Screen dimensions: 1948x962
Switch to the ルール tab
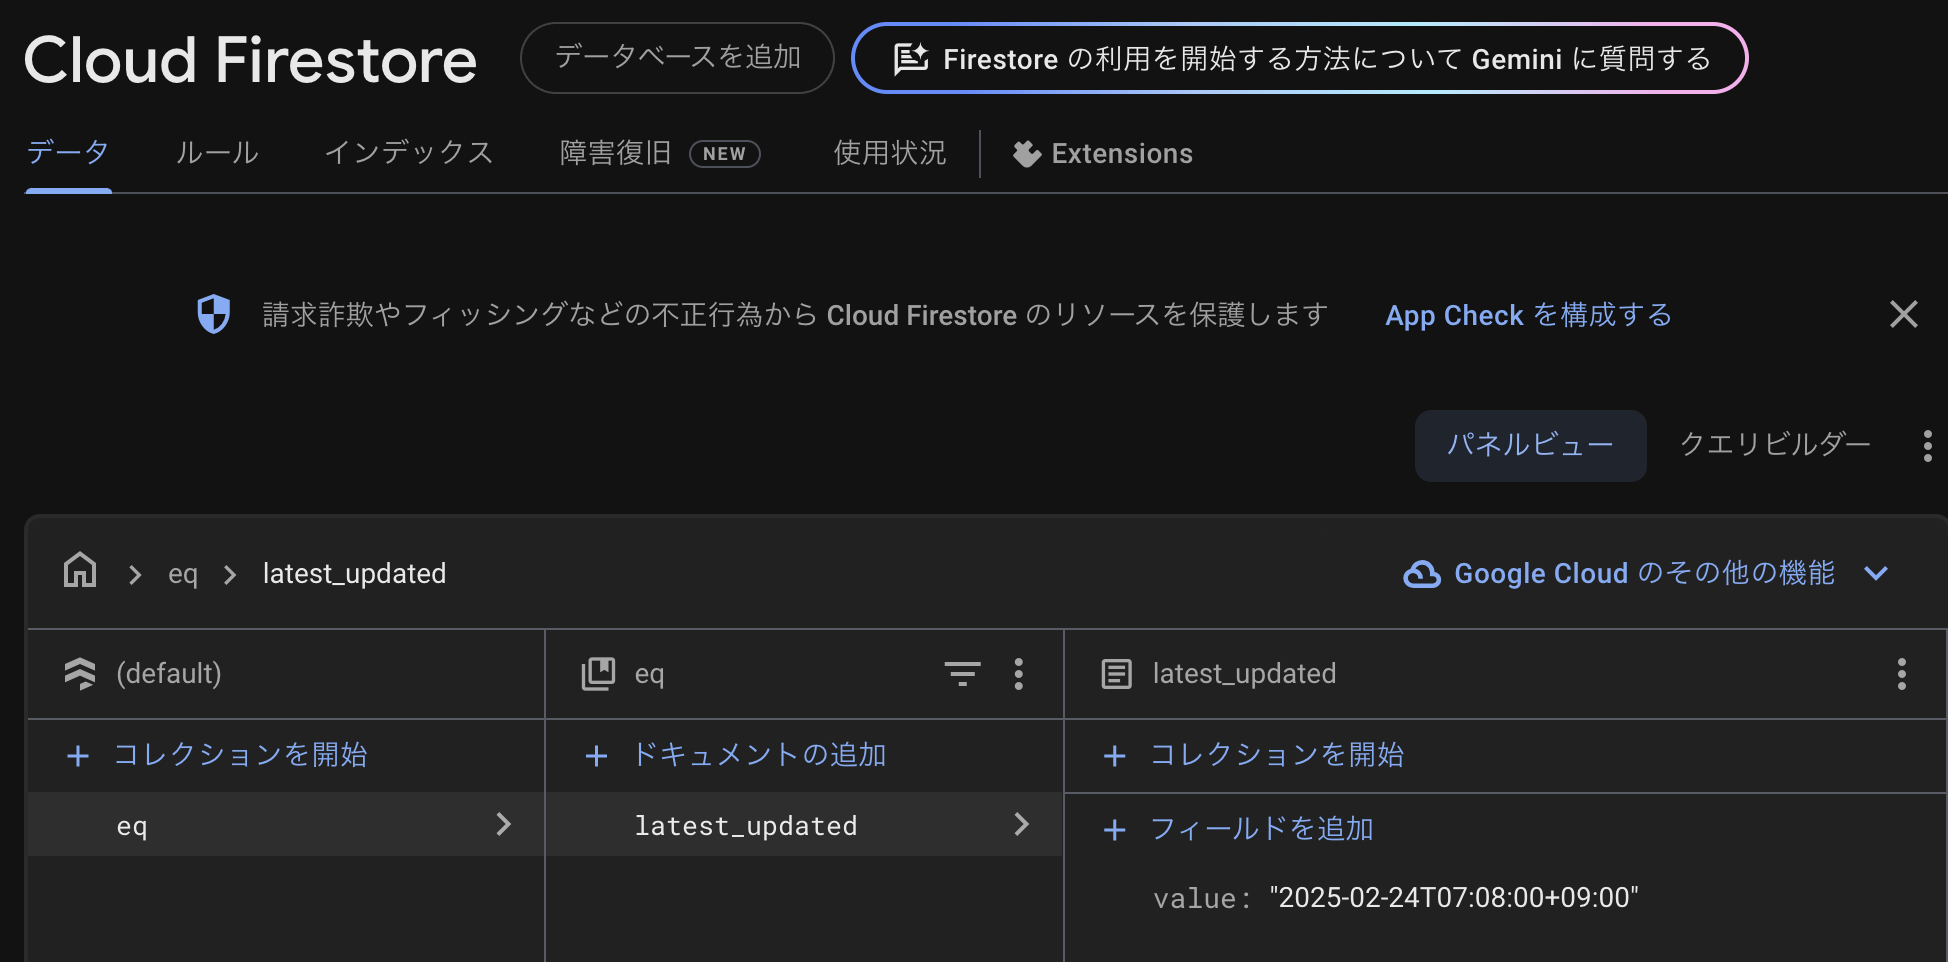[215, 153]
